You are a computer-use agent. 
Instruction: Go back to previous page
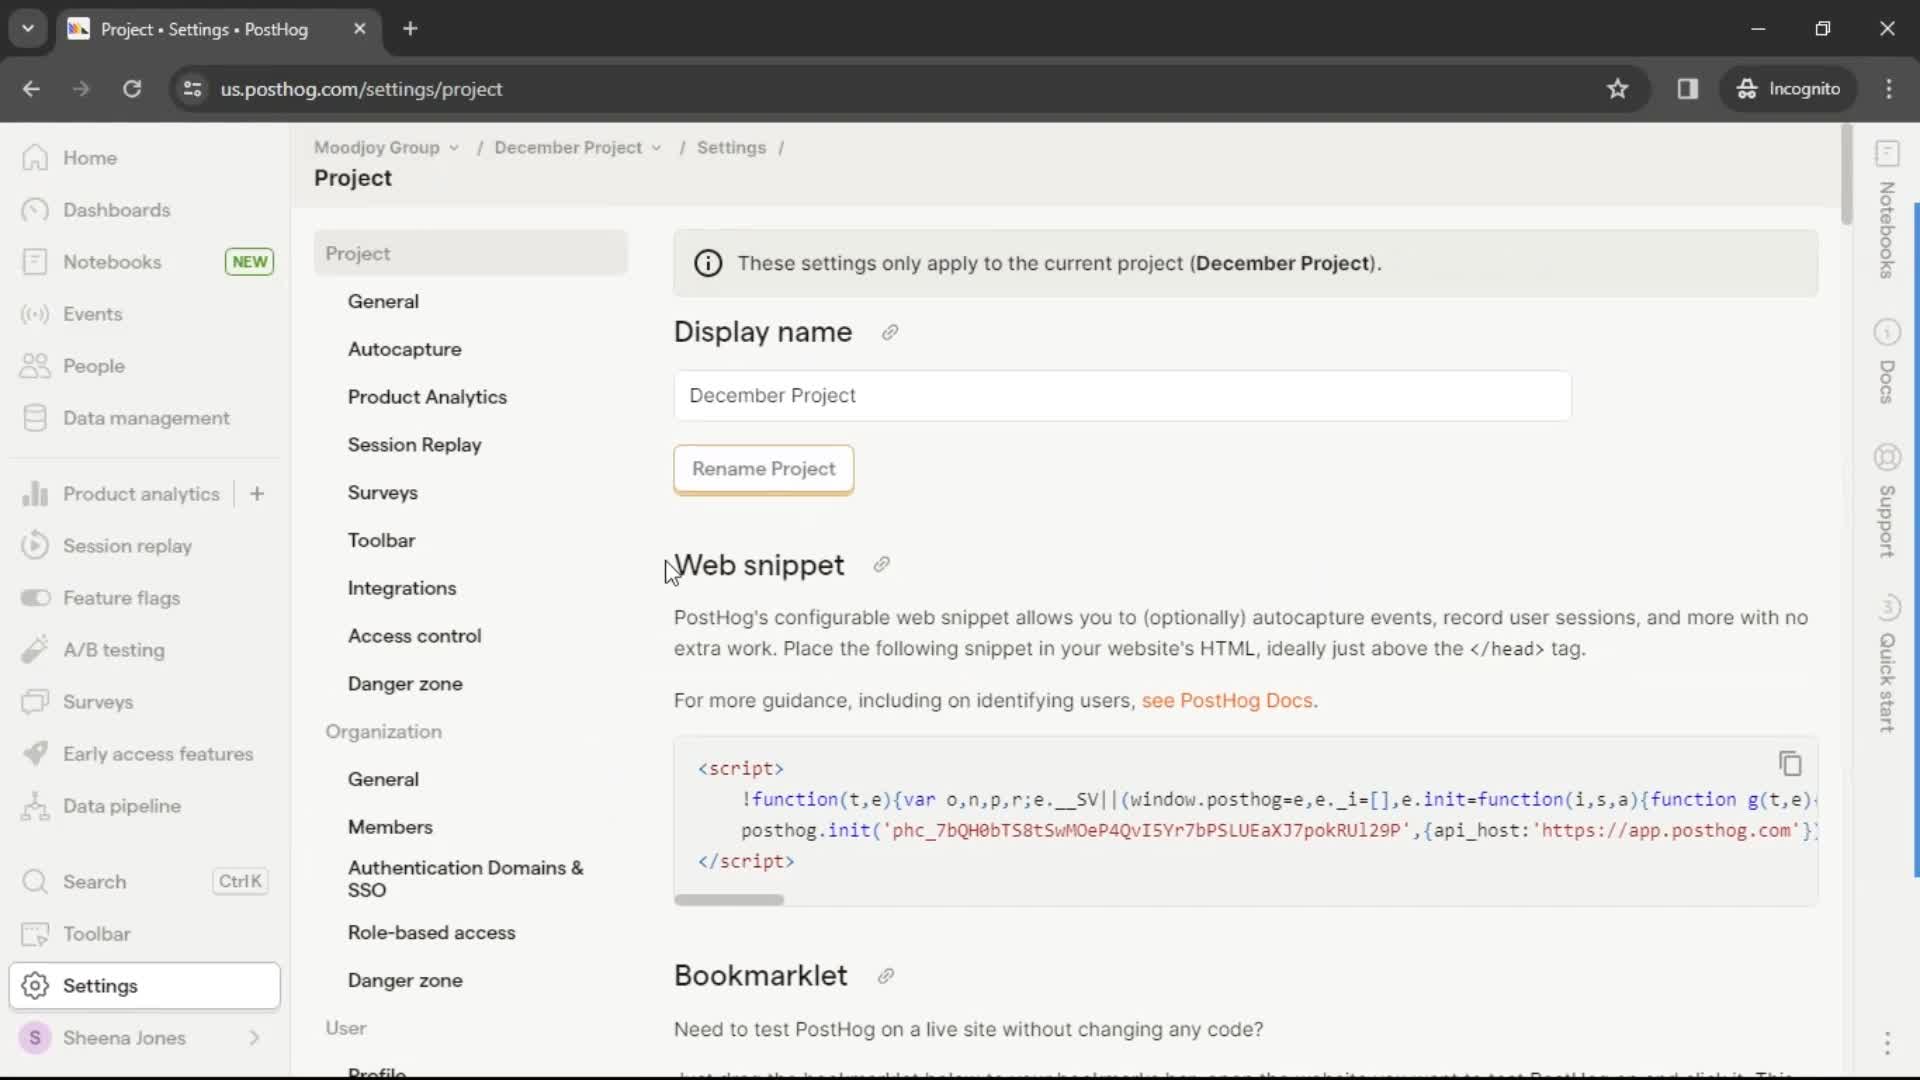click(x=31, y=89)
